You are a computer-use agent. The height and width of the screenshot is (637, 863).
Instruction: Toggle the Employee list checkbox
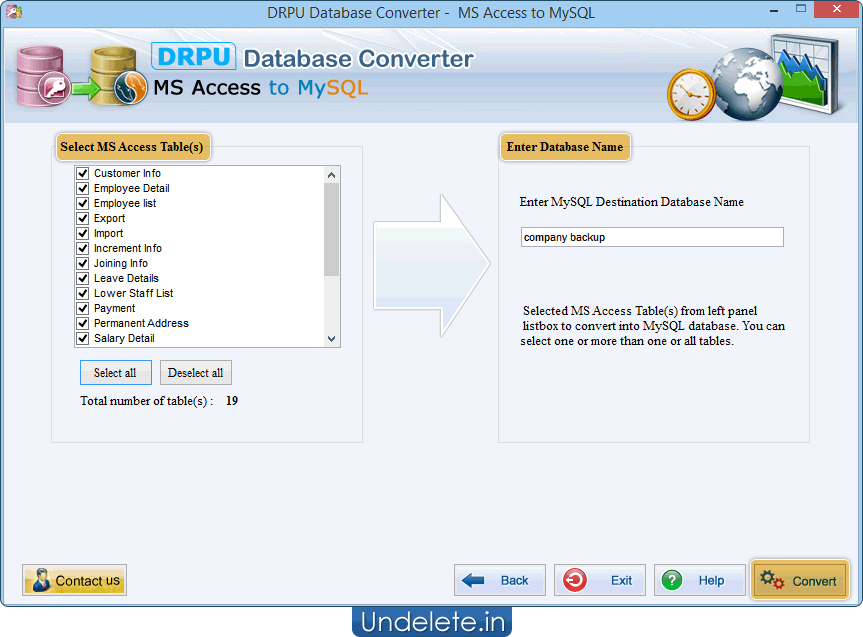(x=83, y=203)
